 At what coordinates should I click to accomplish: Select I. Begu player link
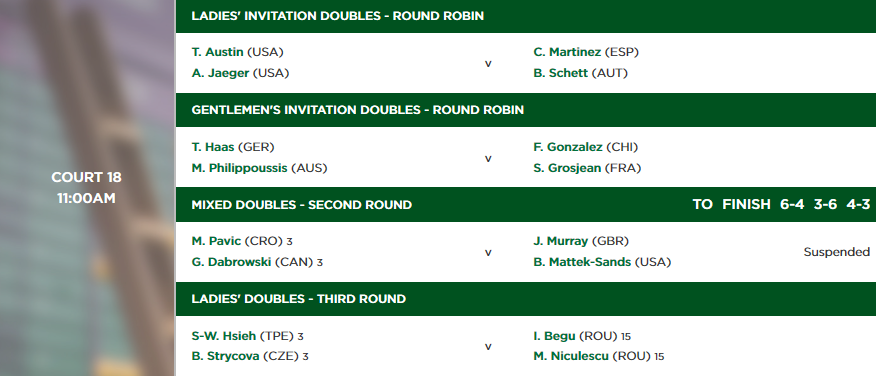554,336
